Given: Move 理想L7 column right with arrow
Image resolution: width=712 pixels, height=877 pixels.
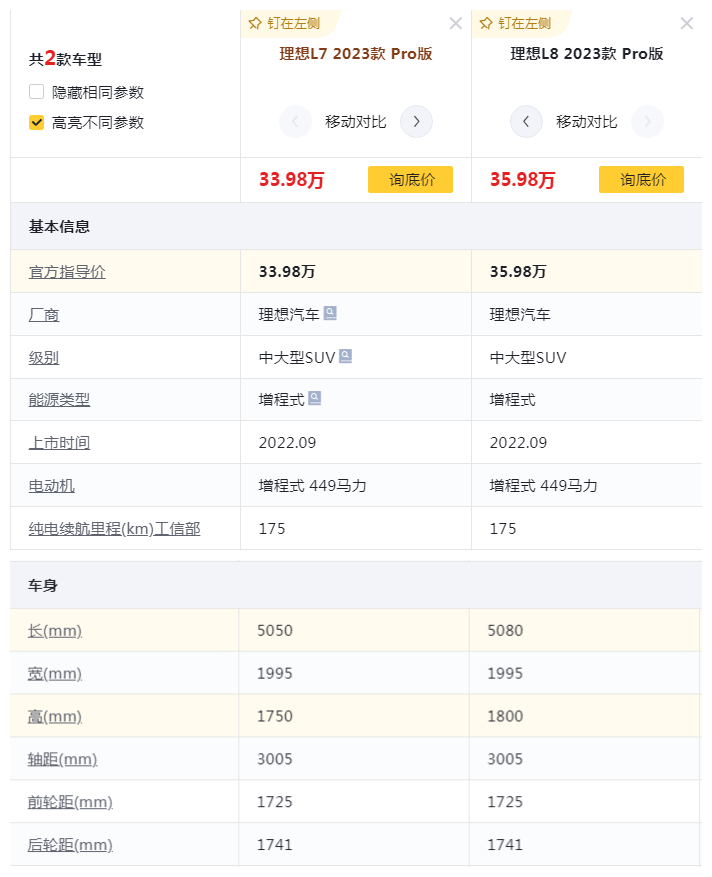Looking at the screenshot, I should 416,121.
